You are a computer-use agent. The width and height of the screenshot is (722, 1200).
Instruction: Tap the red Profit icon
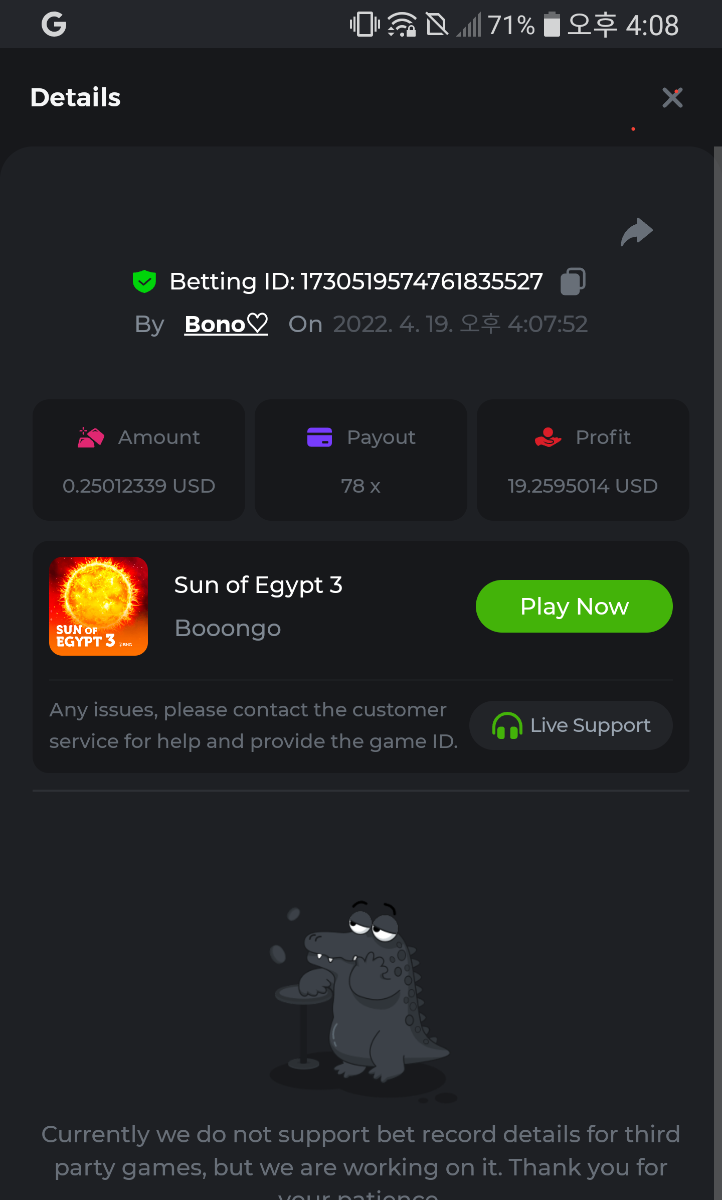point(548,437)
